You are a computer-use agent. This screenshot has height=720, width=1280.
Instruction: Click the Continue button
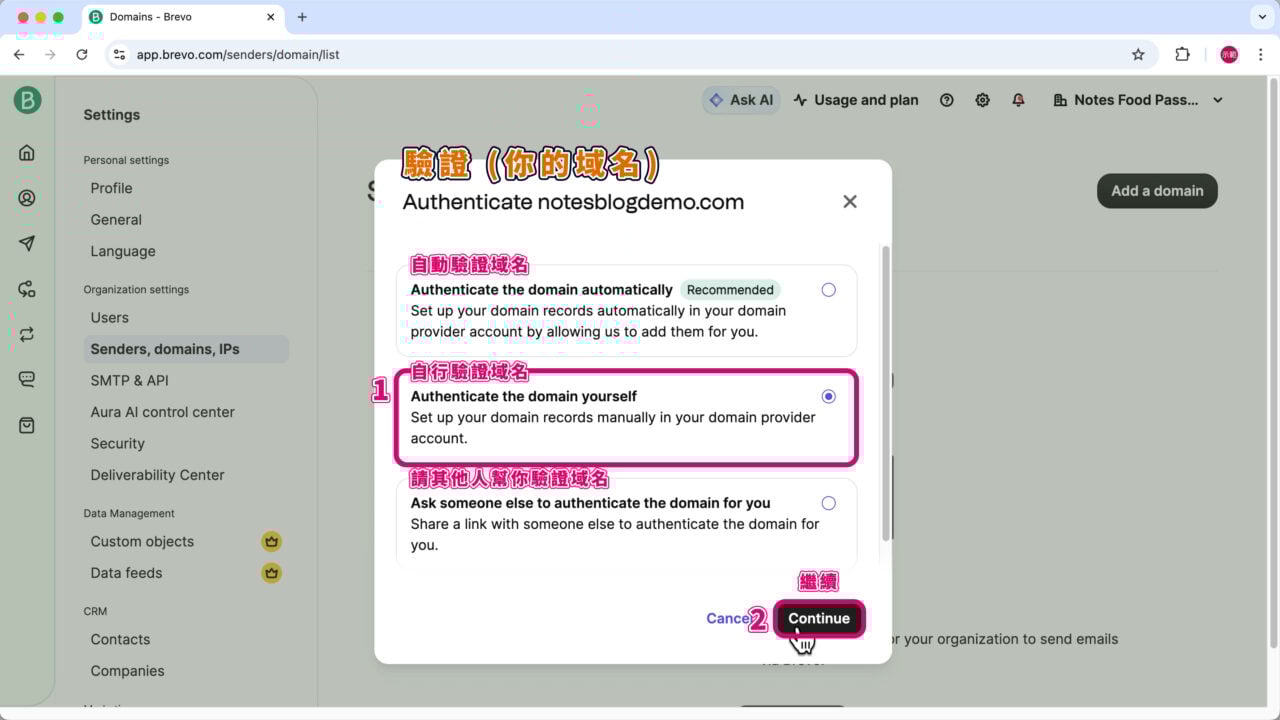(818, 618)
